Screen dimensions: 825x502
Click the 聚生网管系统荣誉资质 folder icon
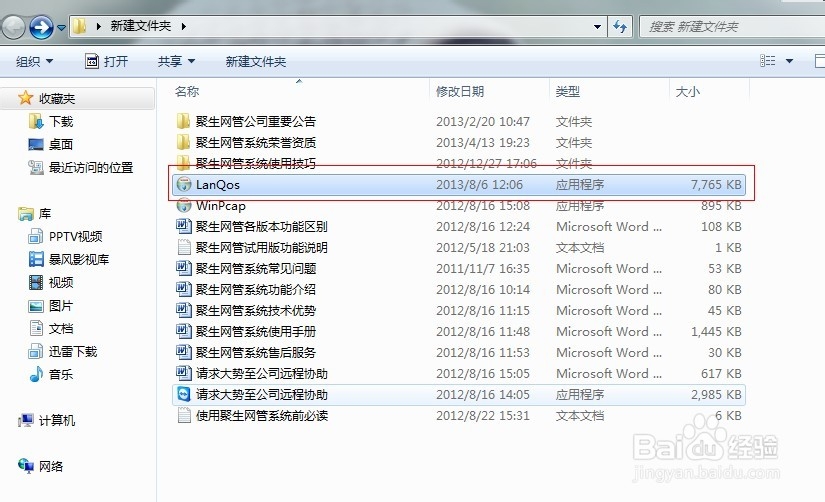point(183,143)
